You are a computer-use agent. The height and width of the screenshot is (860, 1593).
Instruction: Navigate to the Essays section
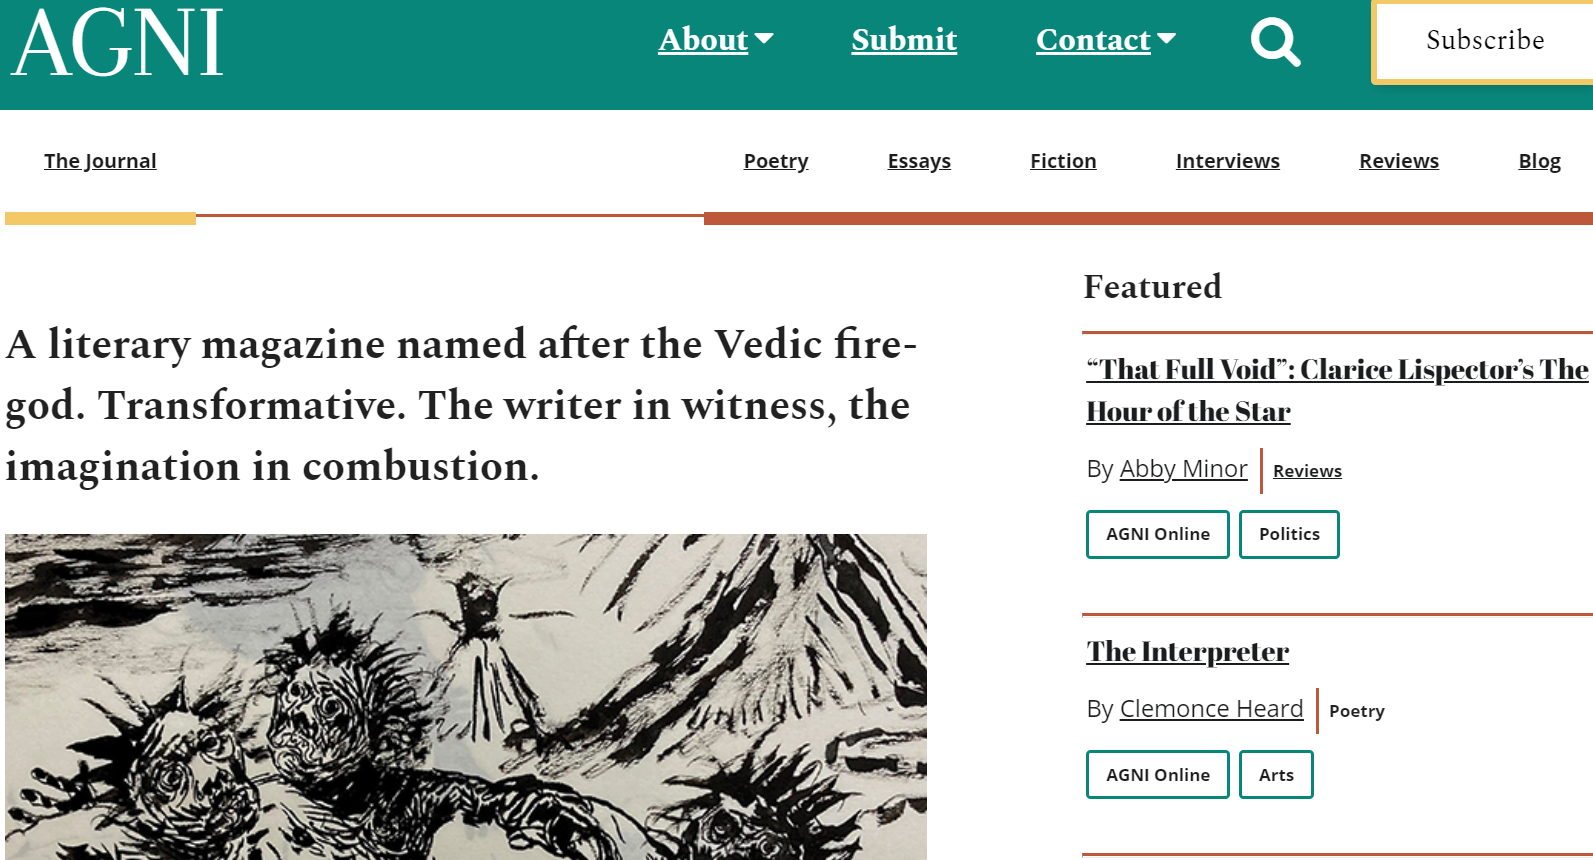coord(919,161)
